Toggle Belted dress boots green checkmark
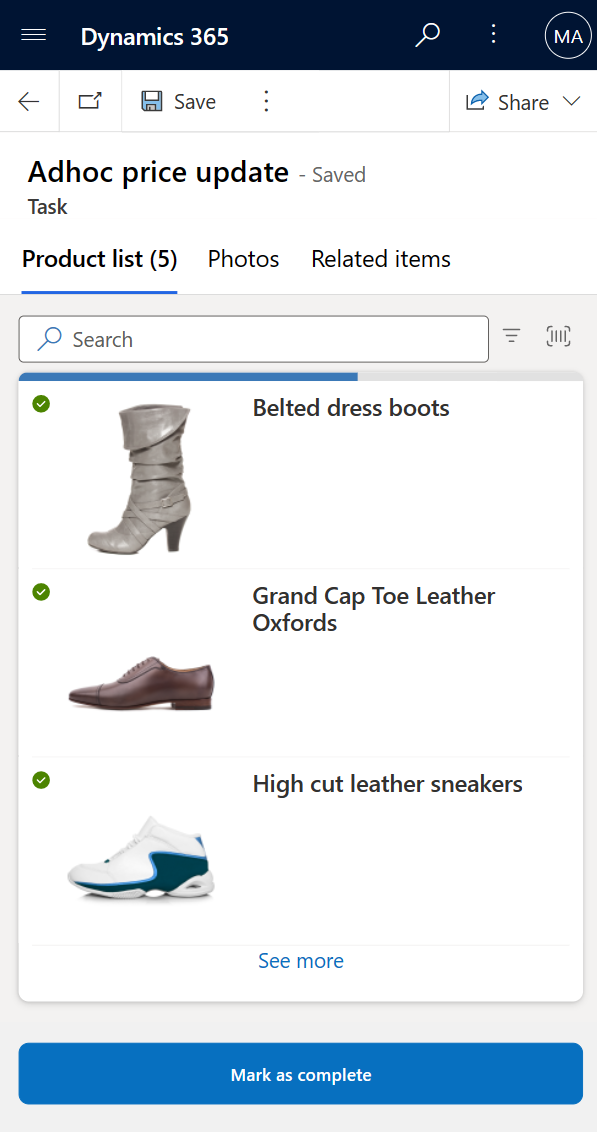The height and width of the screenshot is (1132, 597). pyautogui.click(x=41, y=404)
